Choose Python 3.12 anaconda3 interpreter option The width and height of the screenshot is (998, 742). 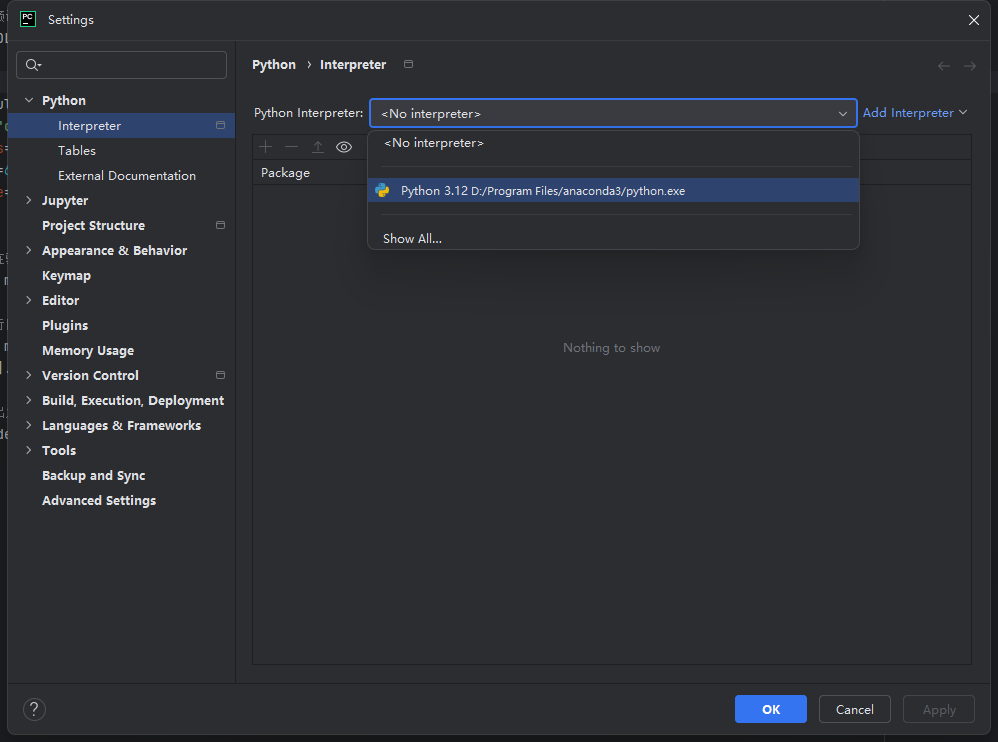pos(614,190)
